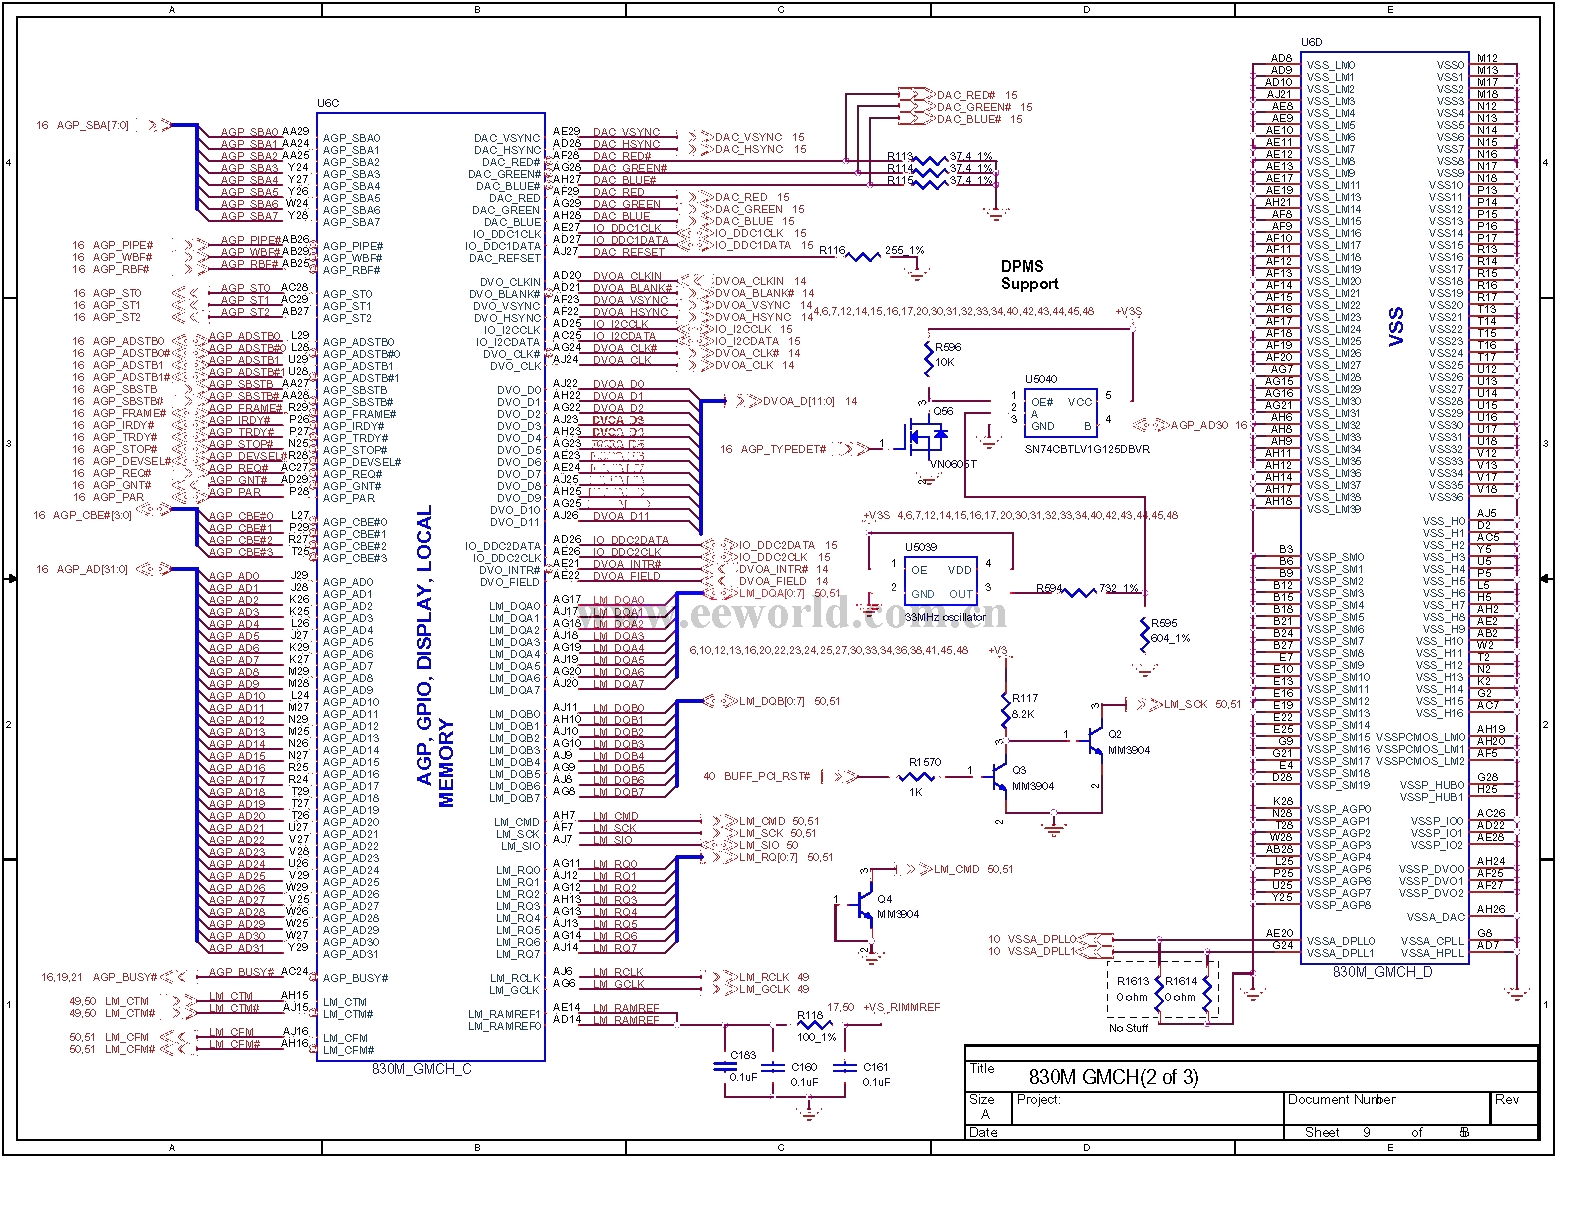Click the C161 capacitor symbol

tap(846, 1066)
